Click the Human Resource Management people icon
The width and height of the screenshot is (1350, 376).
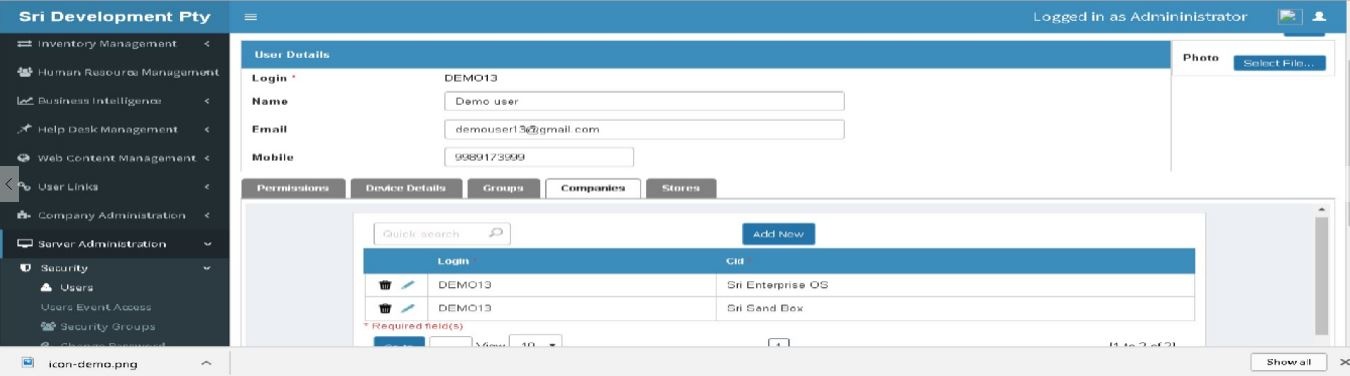(x=24, y=72)
